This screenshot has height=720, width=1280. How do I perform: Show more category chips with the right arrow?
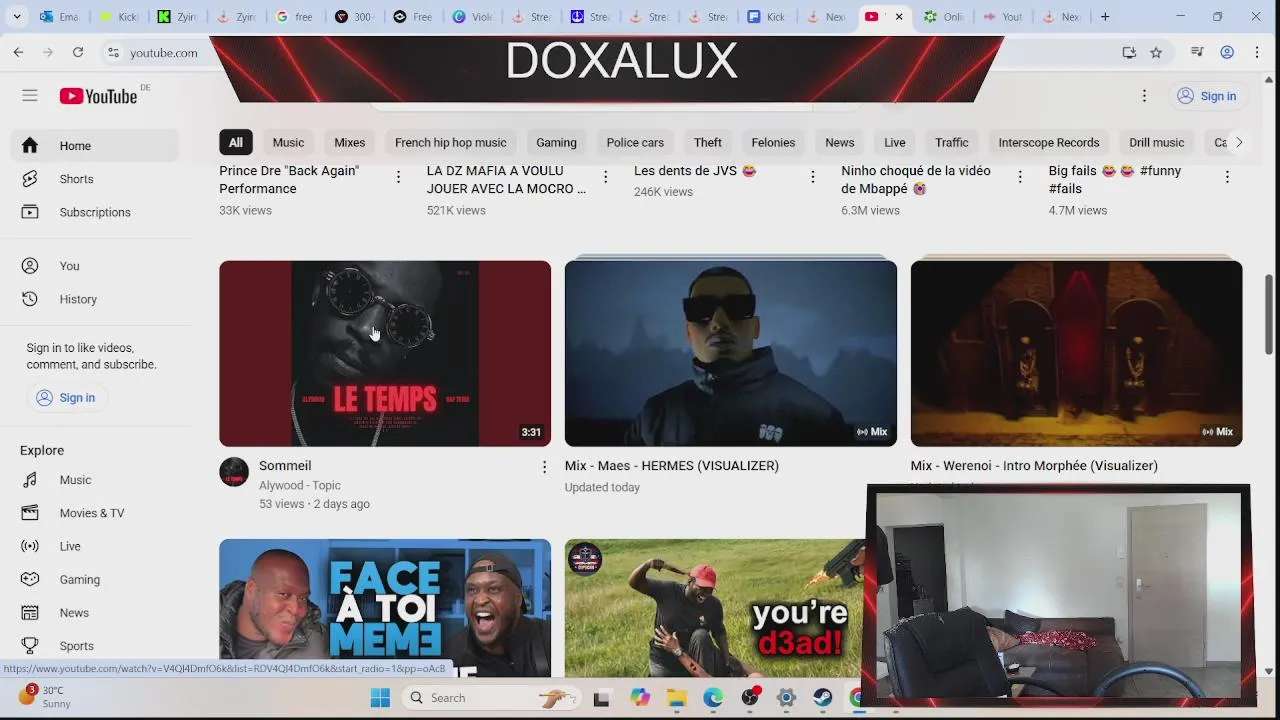click(1238, 142)
